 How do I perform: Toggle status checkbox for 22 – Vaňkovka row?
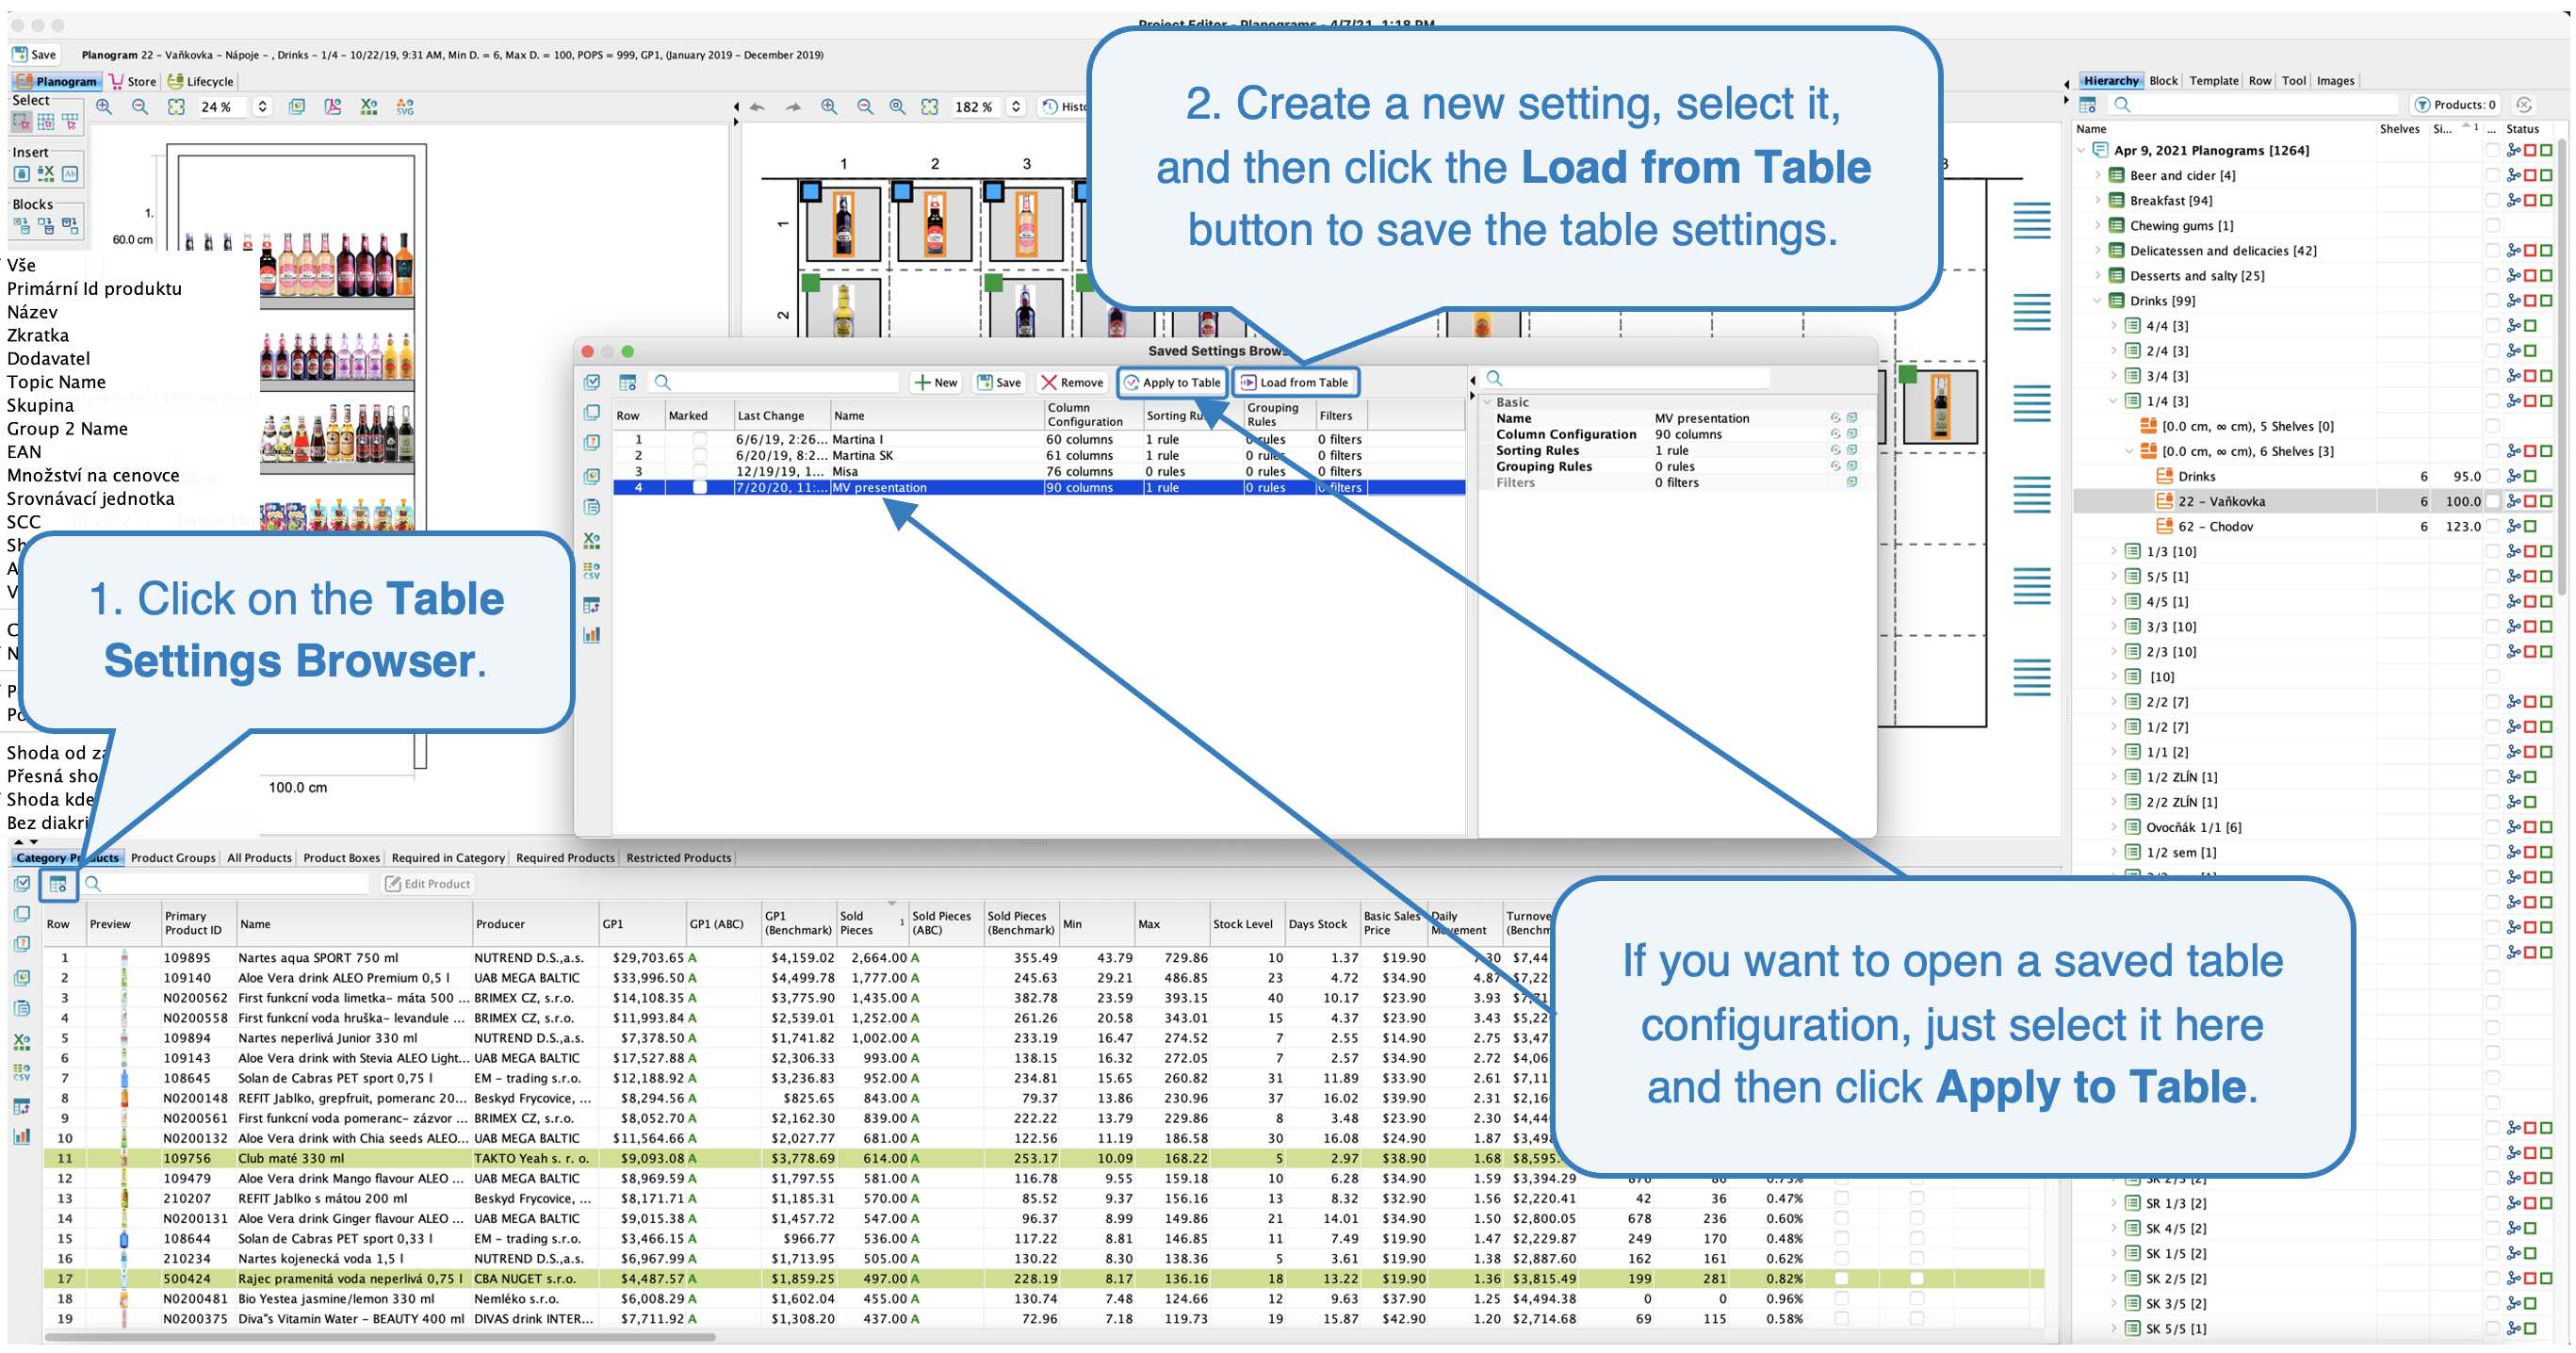(2493, 501)
